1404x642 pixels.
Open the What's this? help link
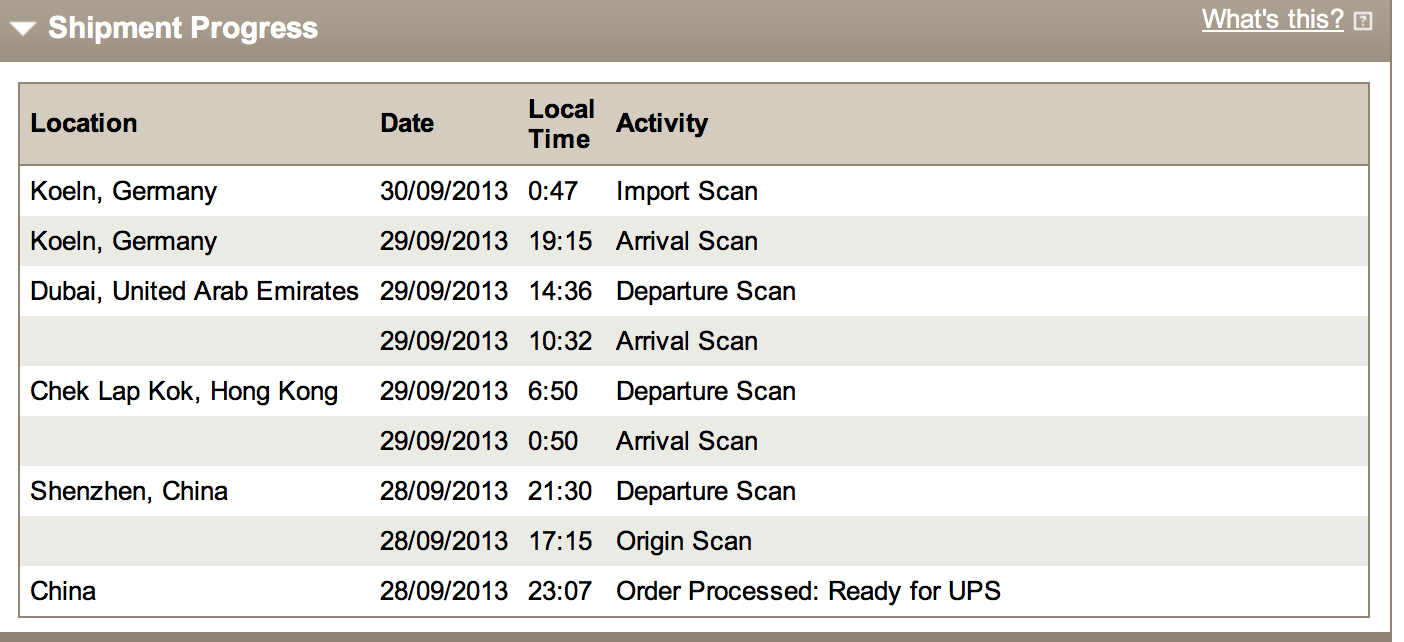1272,19
